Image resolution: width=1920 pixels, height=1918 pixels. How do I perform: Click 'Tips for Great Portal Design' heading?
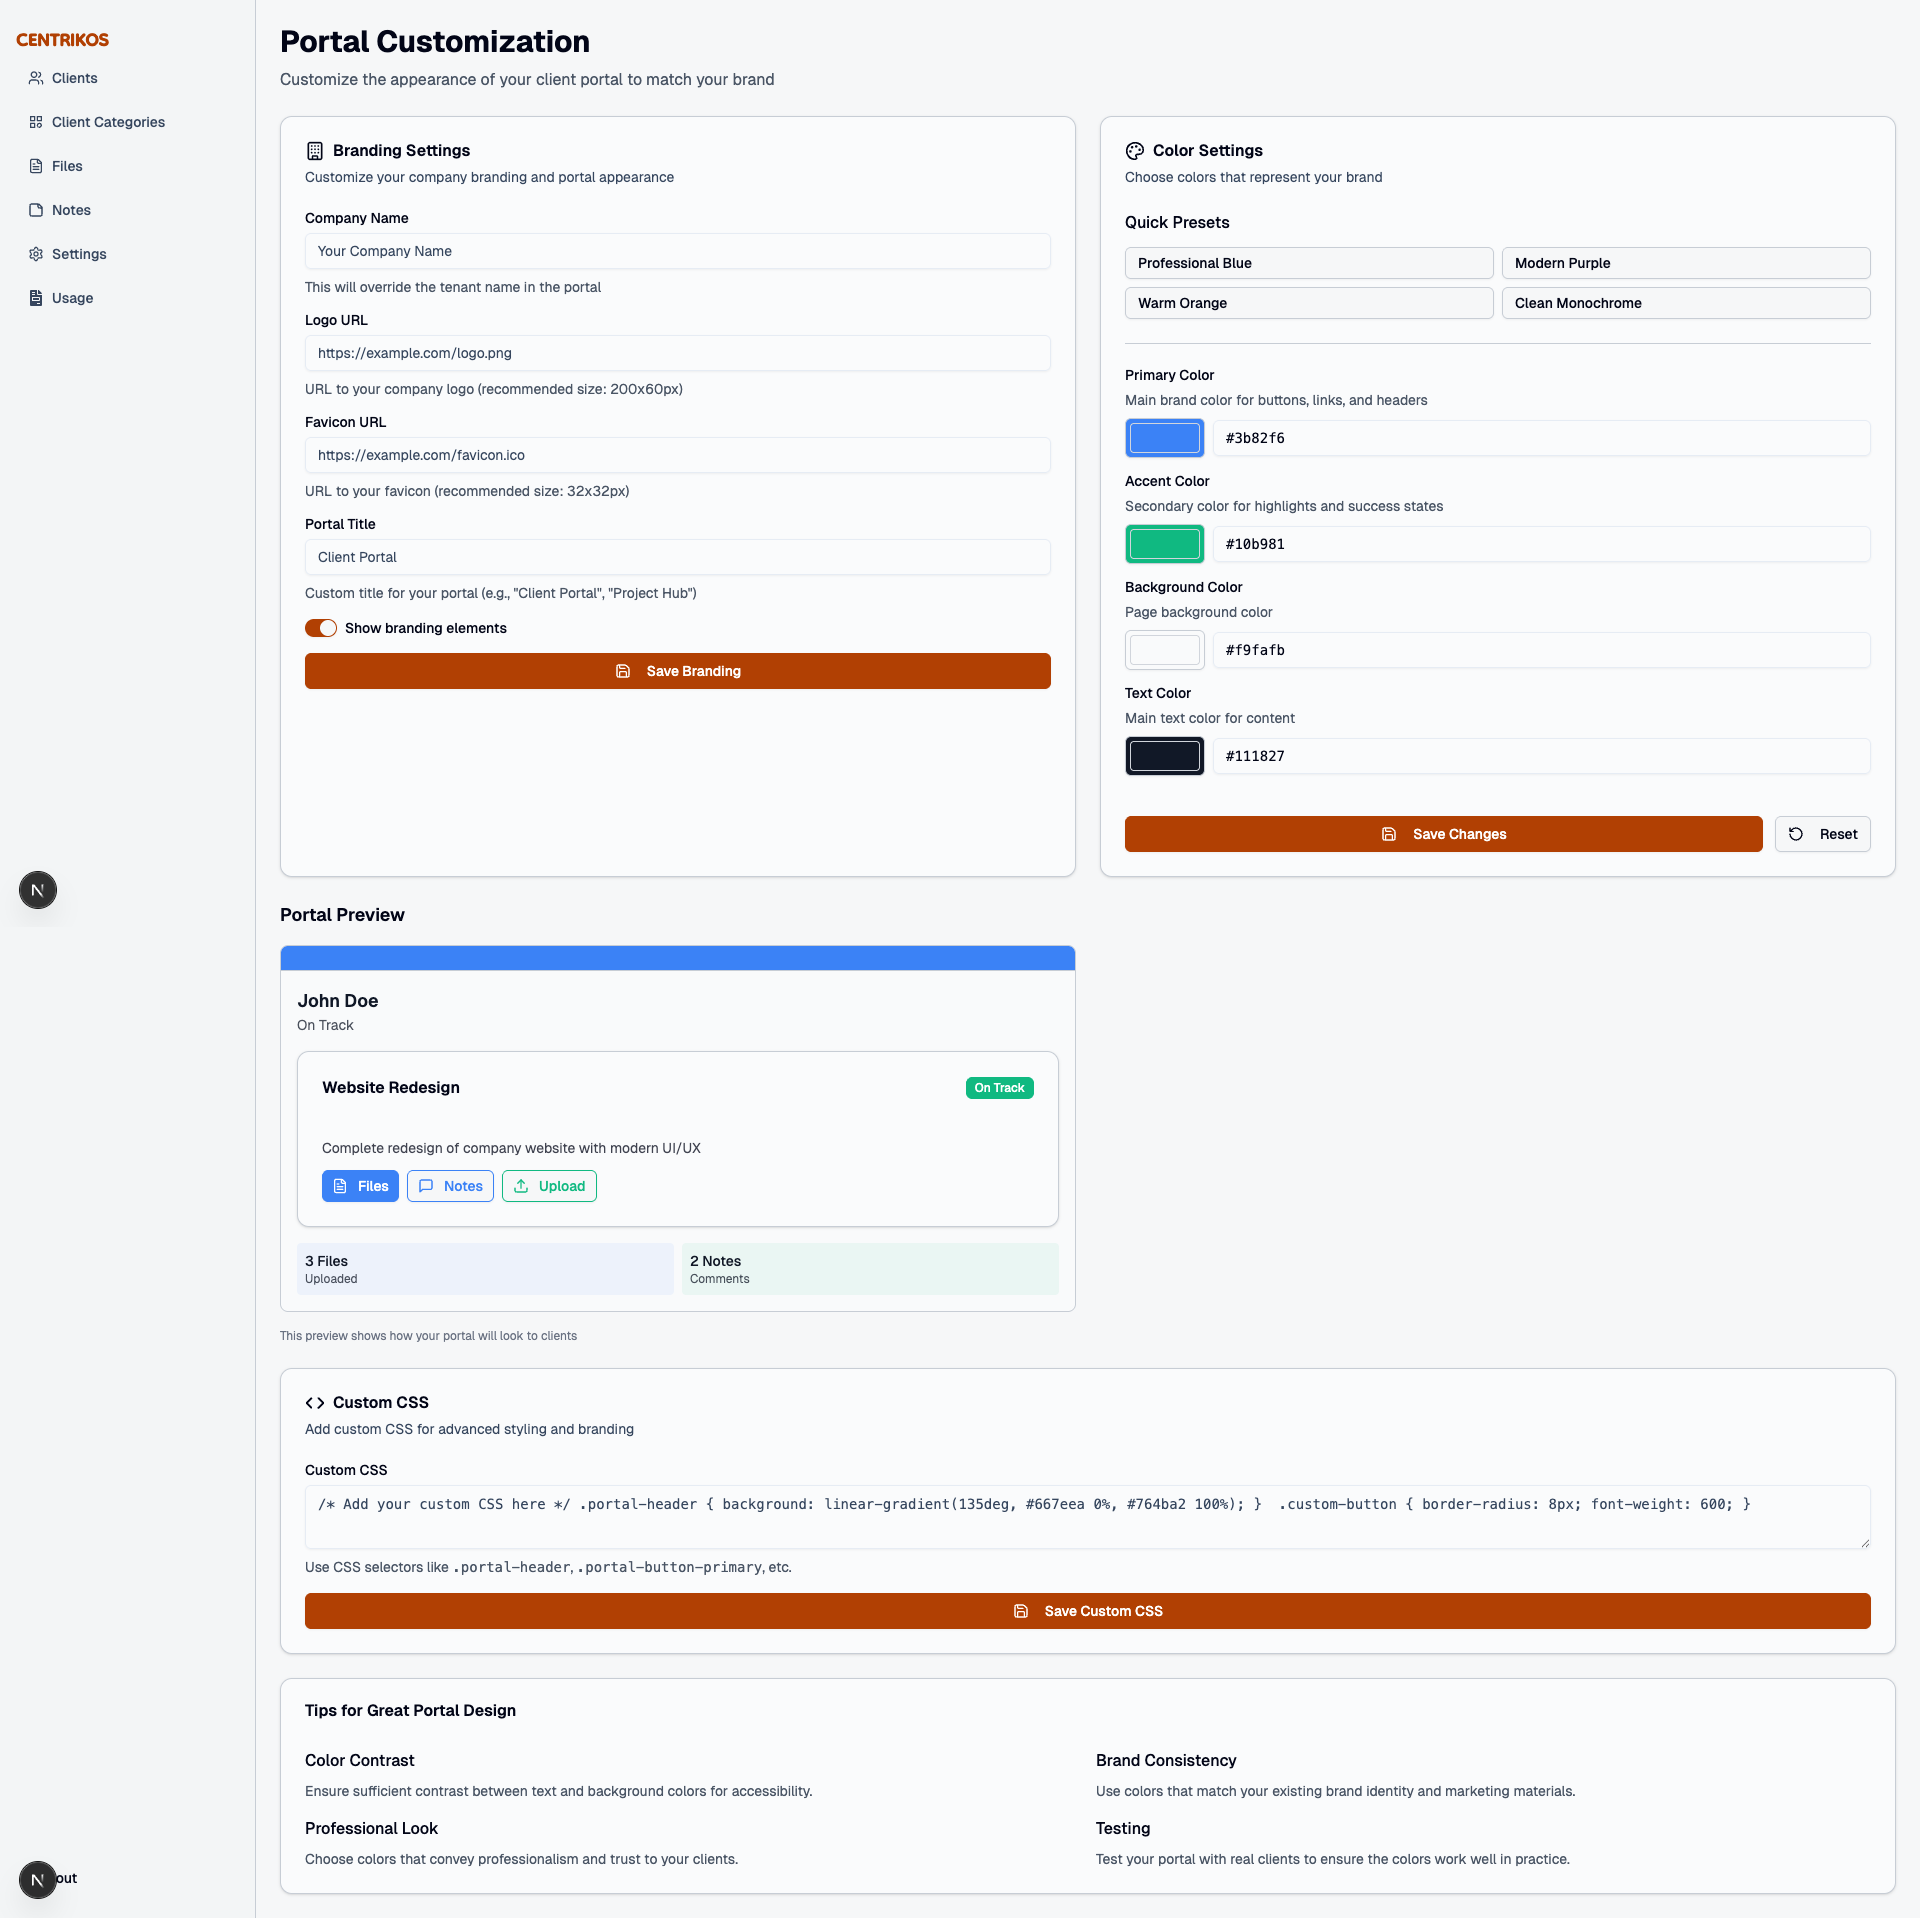click(410, 1711)
